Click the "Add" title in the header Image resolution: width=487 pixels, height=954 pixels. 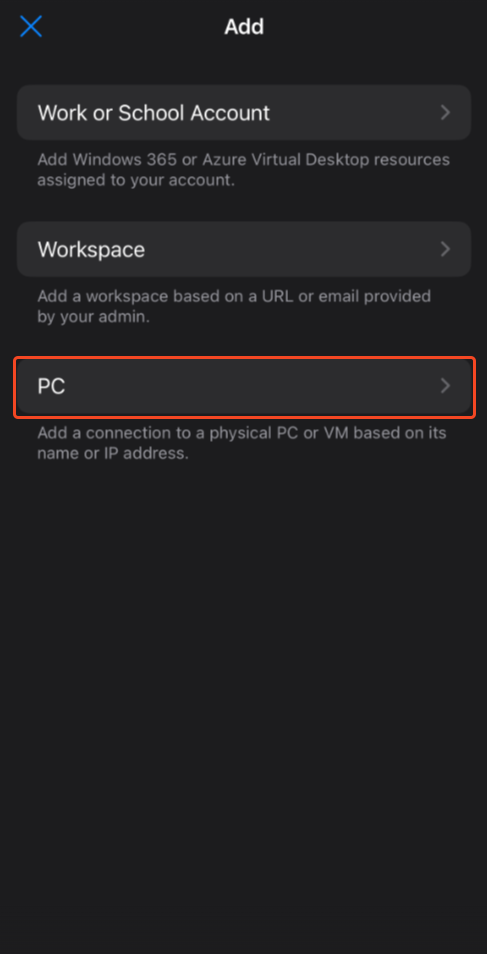(x=244, y=27)
